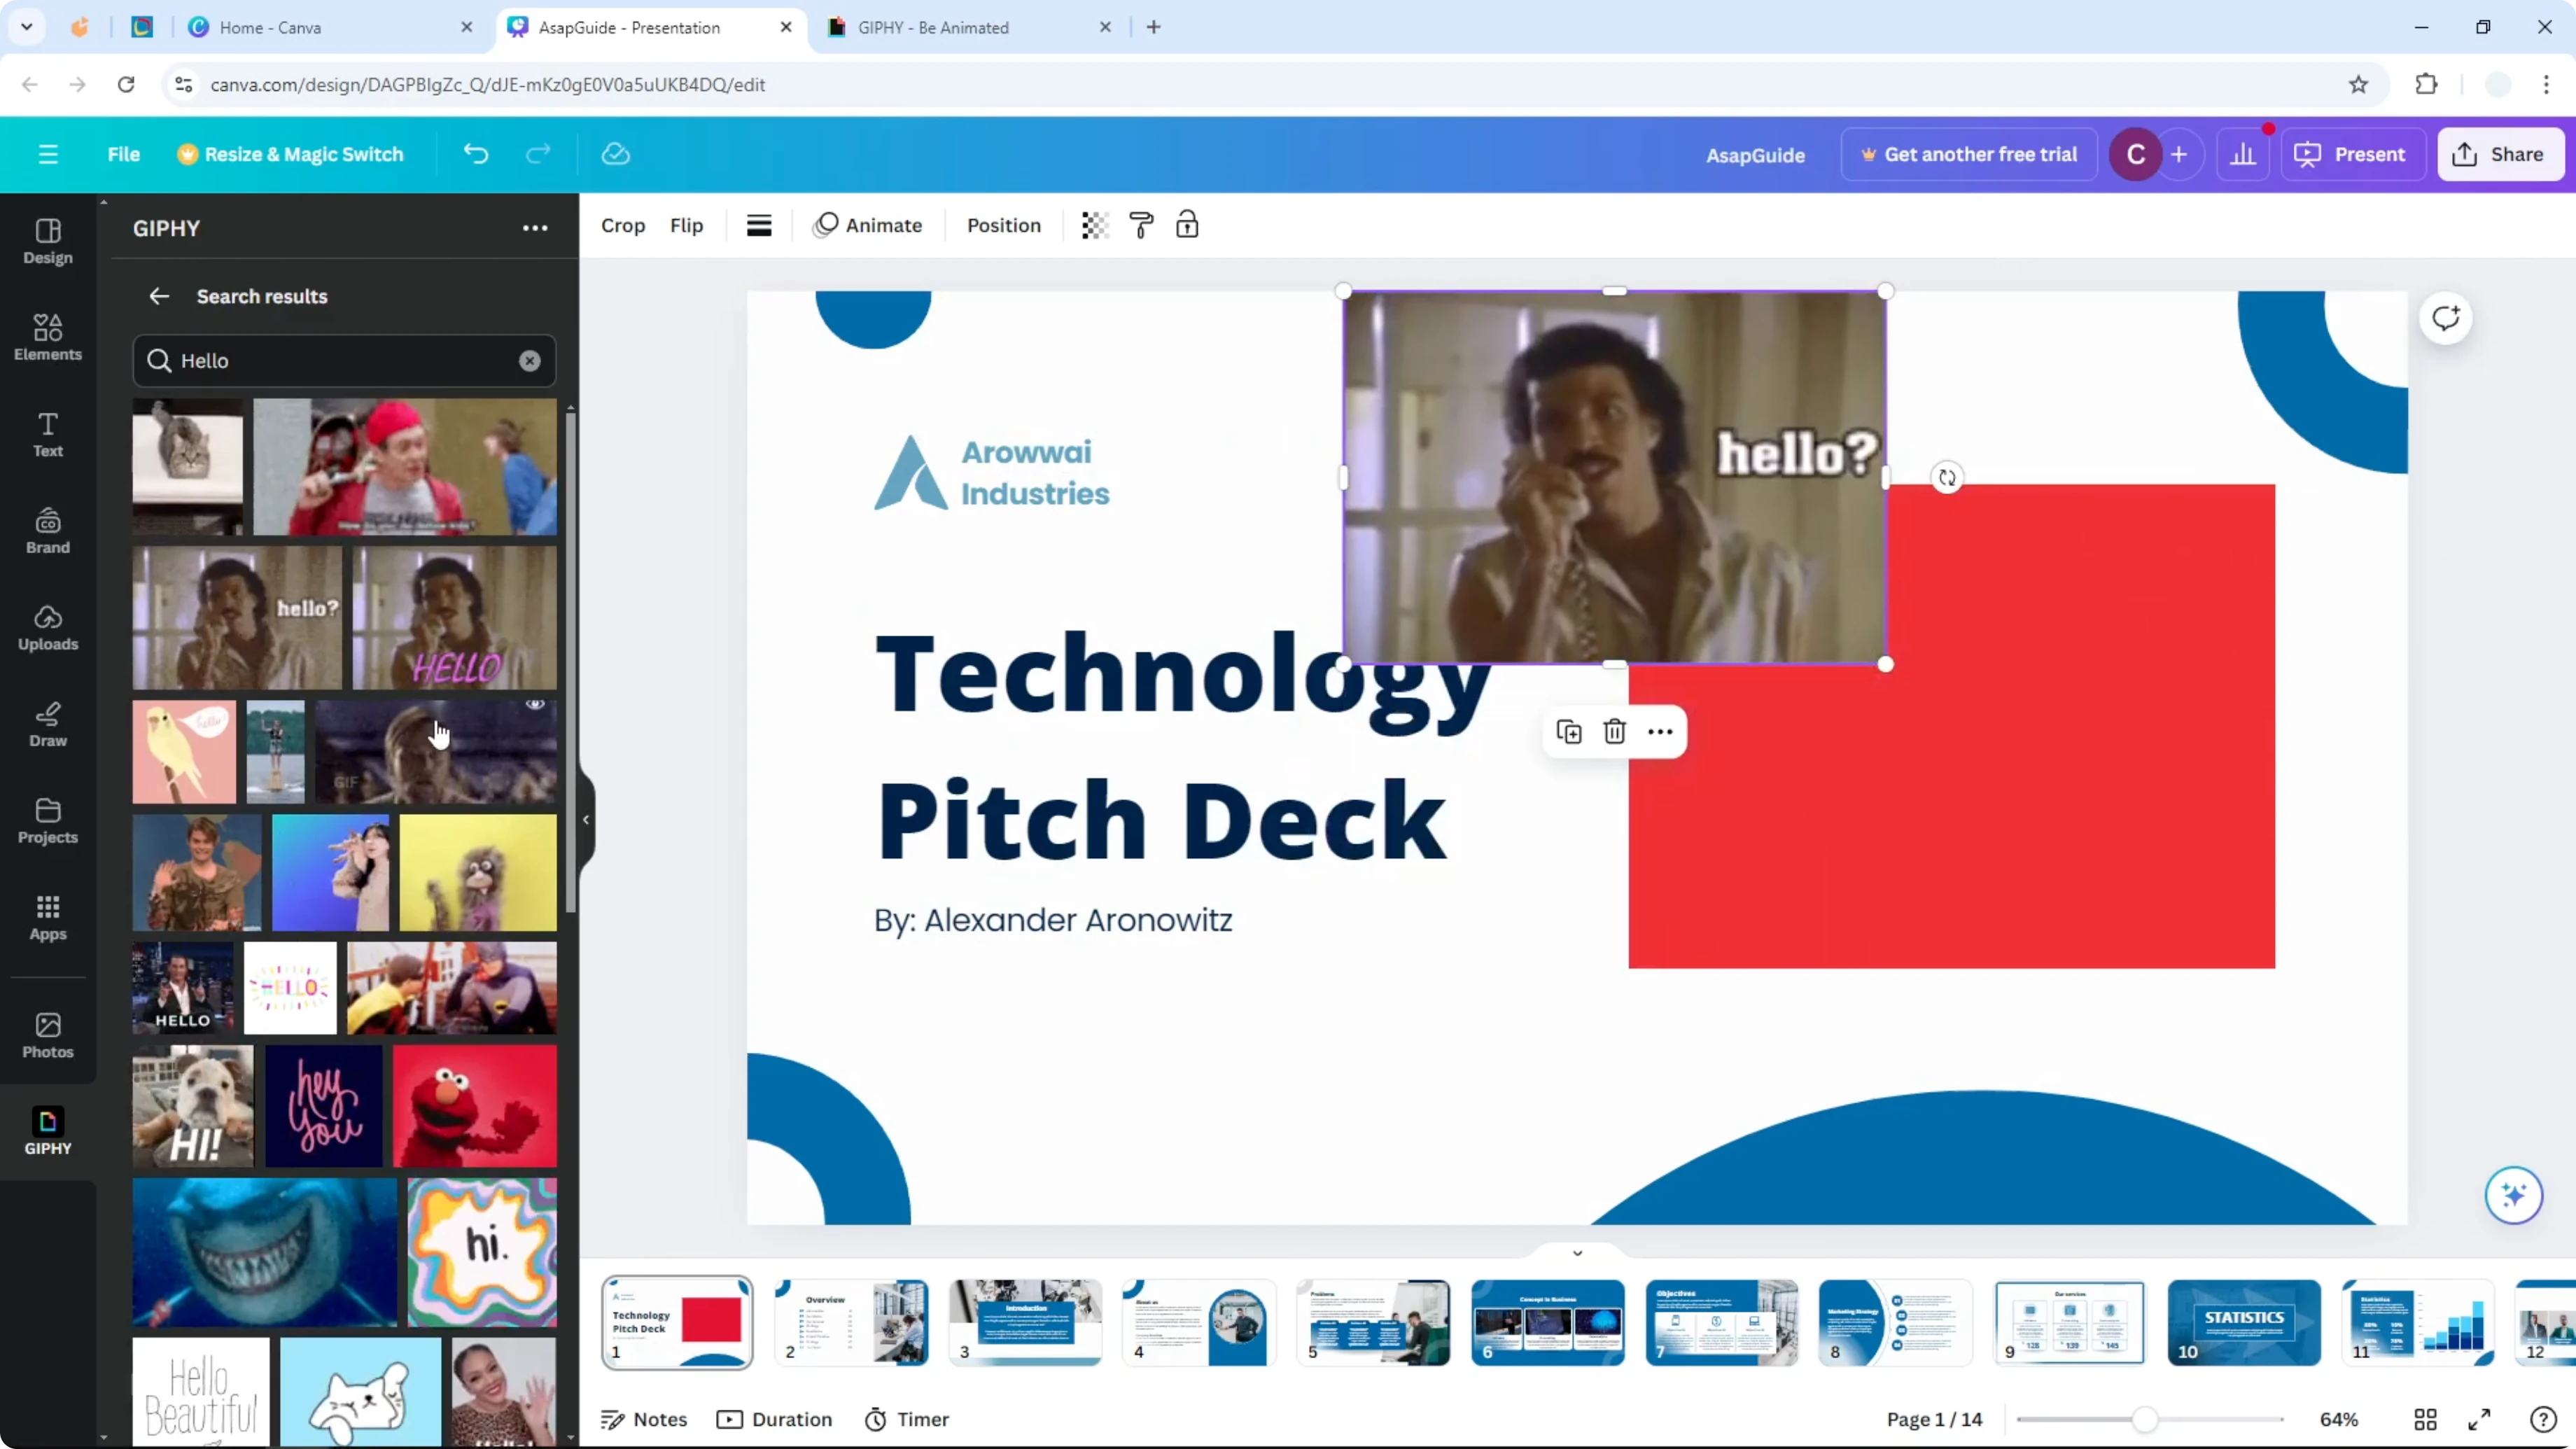This screenshot has height=1449, width=2576.
Task: Open border style lines option
Action: 759,225
